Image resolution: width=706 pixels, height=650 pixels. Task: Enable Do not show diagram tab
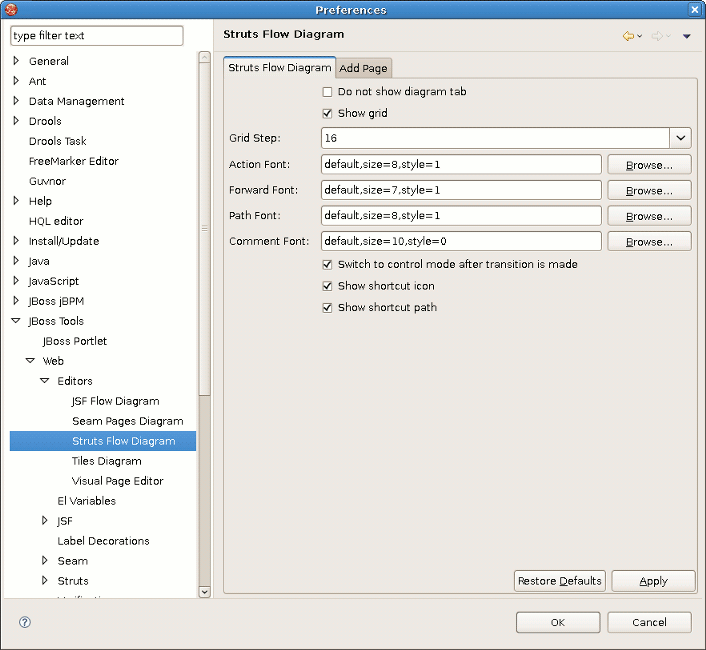(328, 92)
